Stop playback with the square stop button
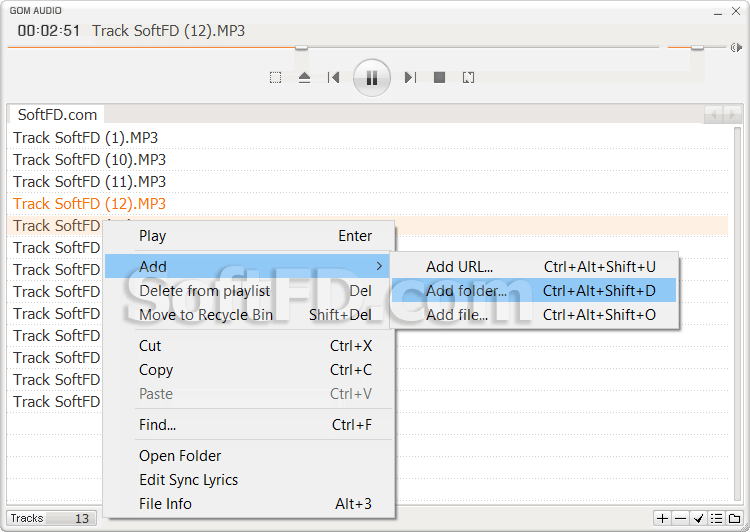Viewport: 750px width, 532px height. click(x=439, y=78)
